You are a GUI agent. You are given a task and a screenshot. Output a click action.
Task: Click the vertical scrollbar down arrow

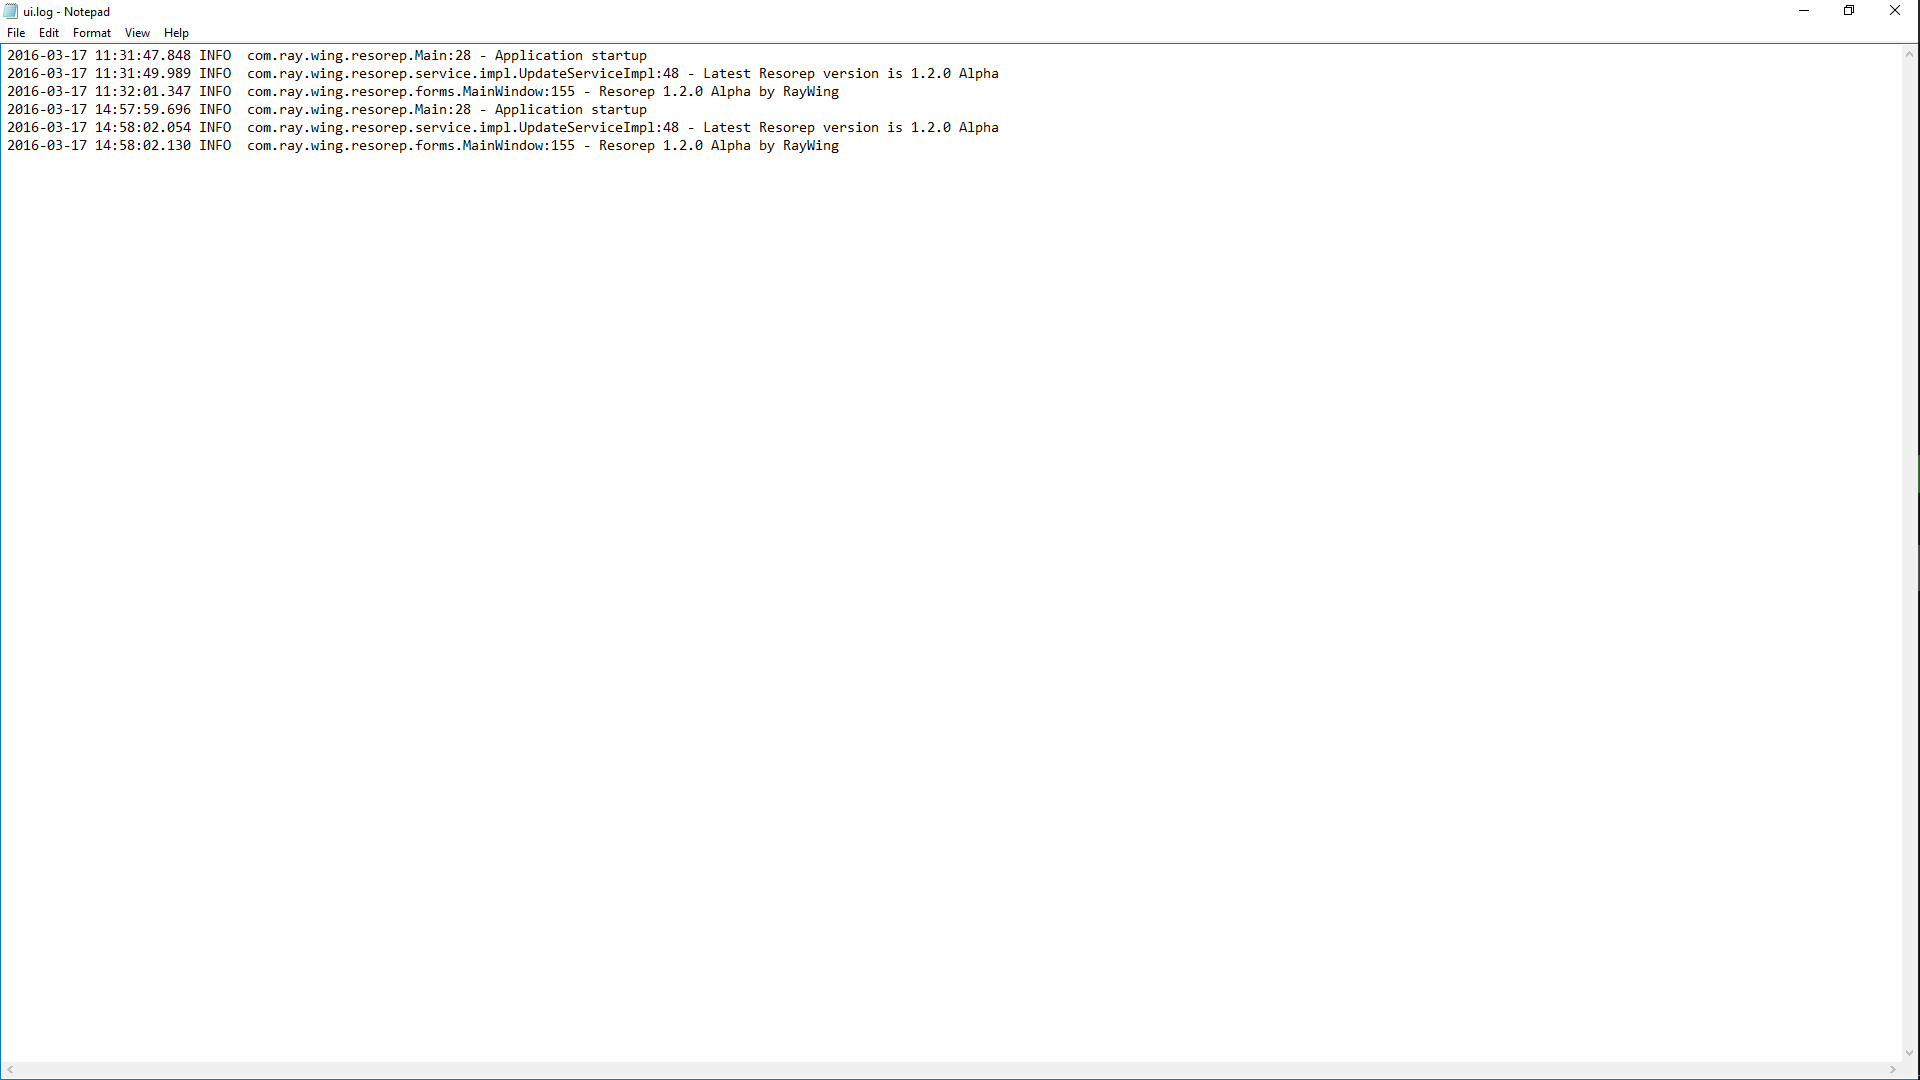[1909, 1052]
